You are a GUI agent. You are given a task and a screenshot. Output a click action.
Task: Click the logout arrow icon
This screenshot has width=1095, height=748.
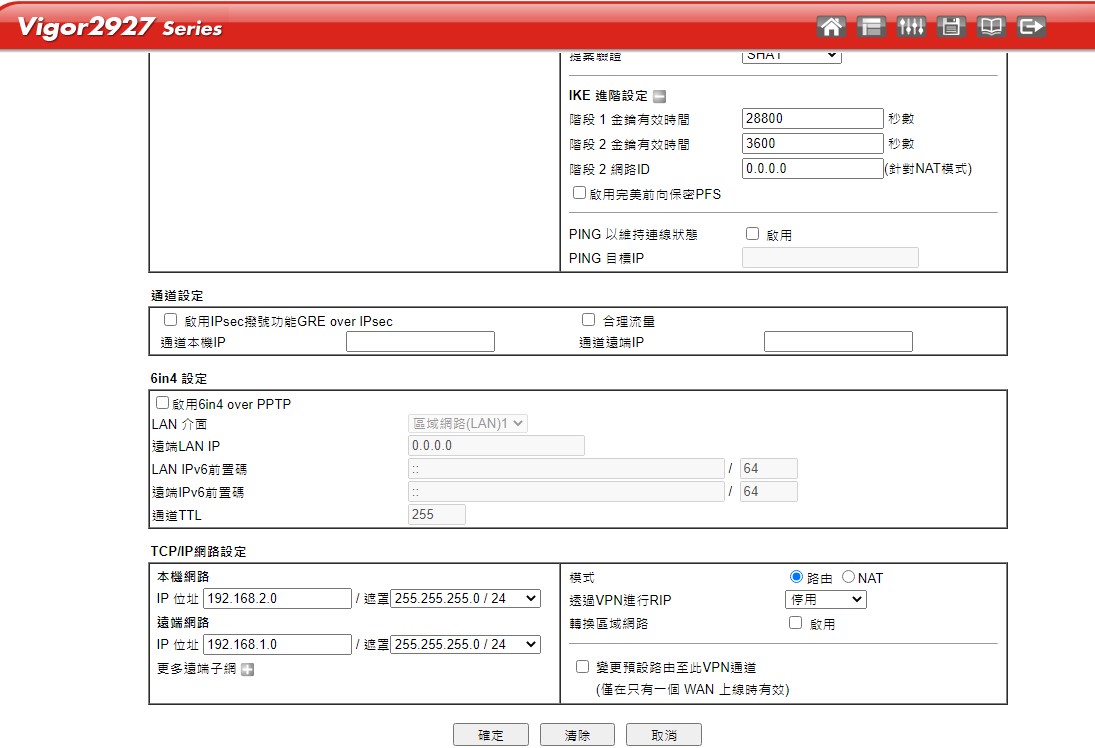coord(1031,27)
